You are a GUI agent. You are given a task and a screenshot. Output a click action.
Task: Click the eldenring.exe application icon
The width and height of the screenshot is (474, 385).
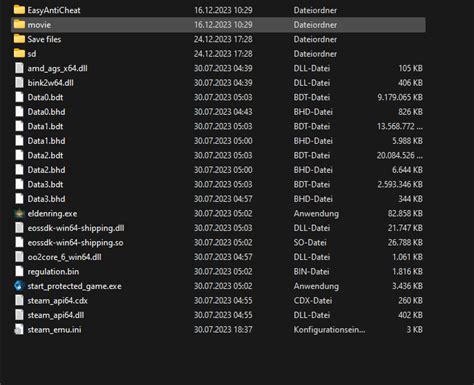pos(19,213)
